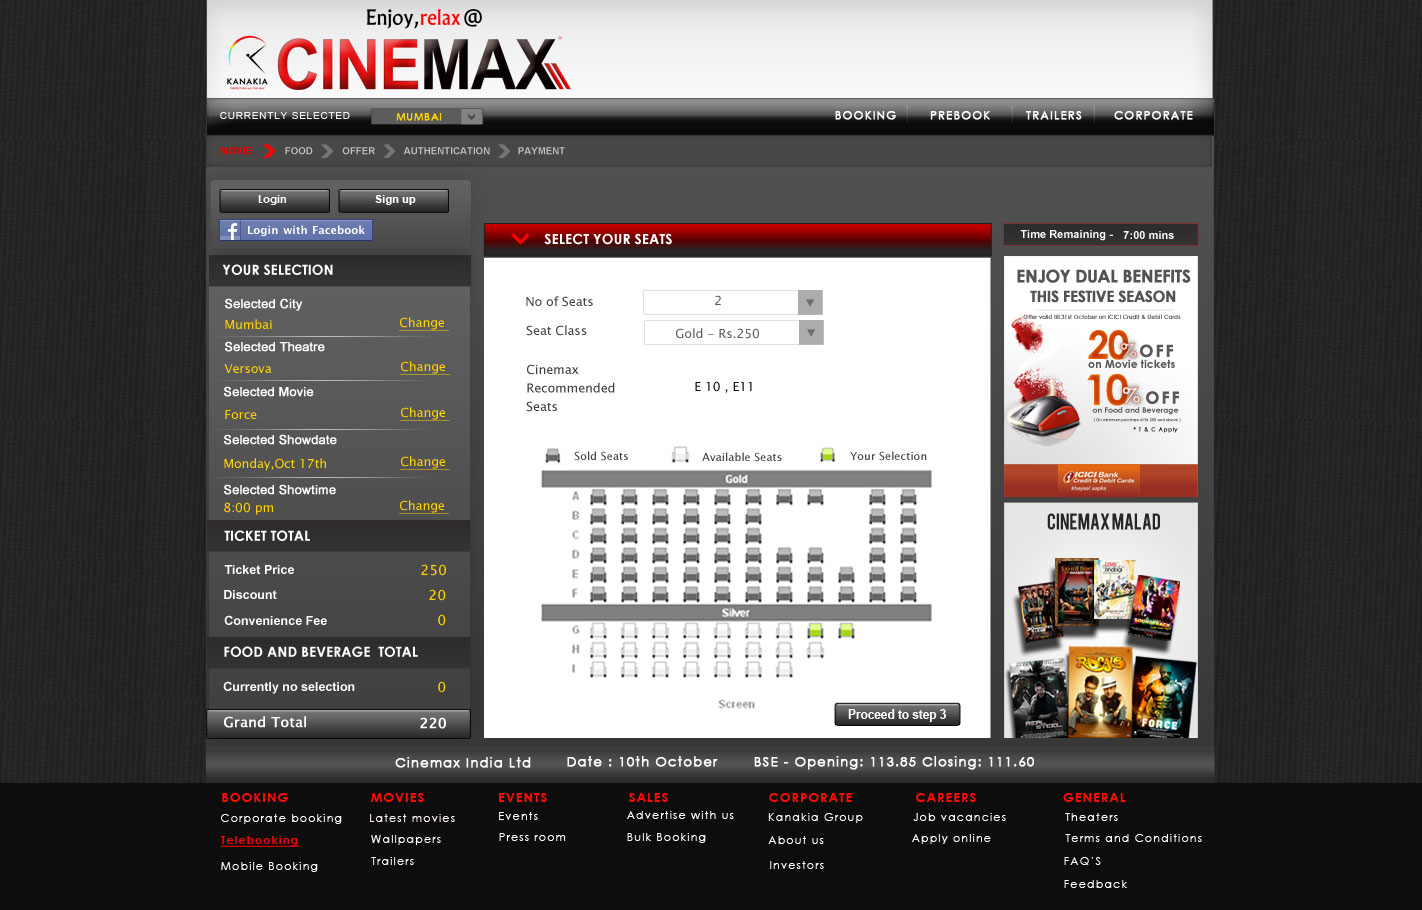This screenshot has height=910, width=1422.
Task: Open the Telebooking footer link
Action: point(259,841)
